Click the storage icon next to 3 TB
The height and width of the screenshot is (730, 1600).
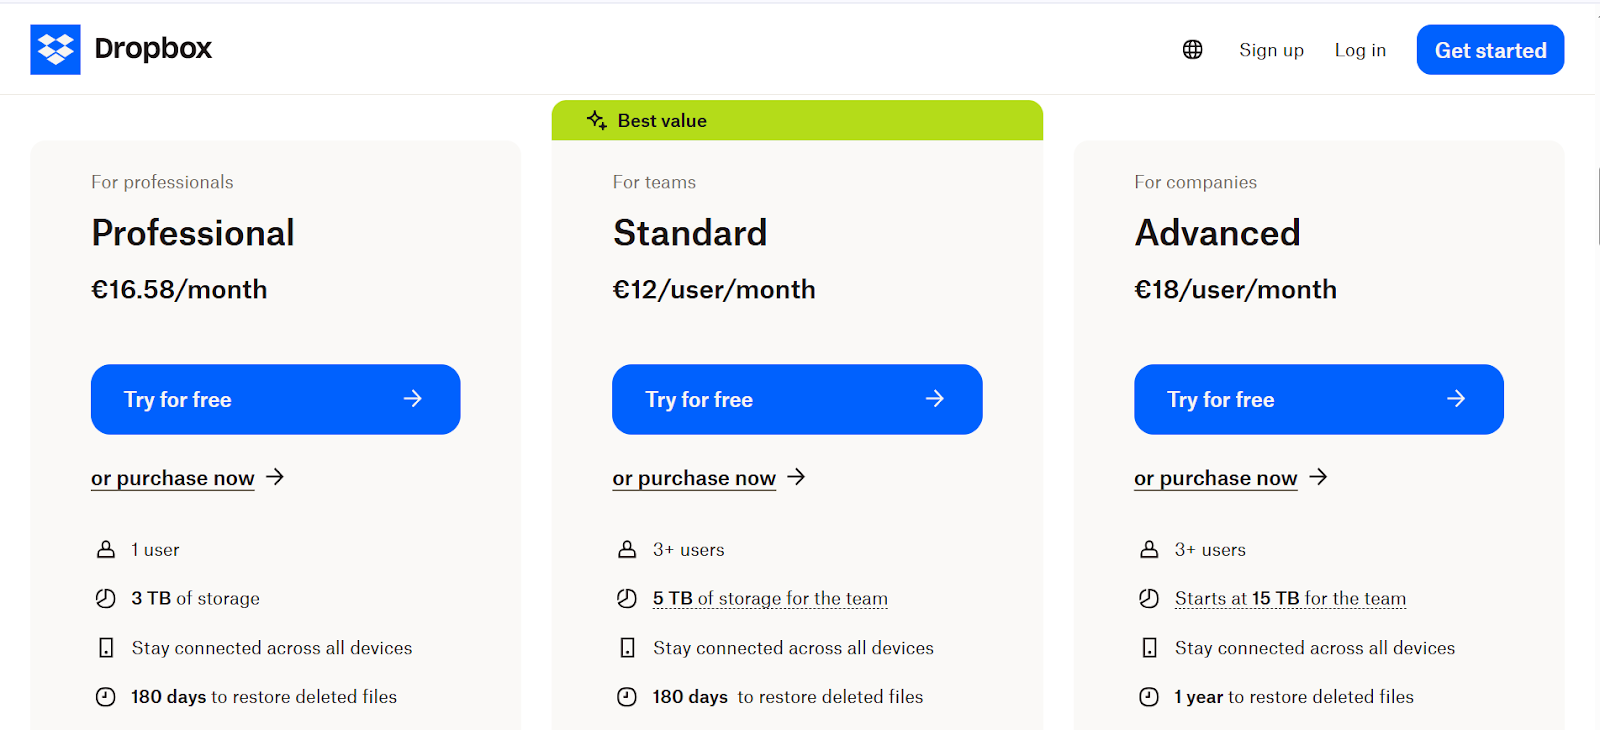(105, 597)
